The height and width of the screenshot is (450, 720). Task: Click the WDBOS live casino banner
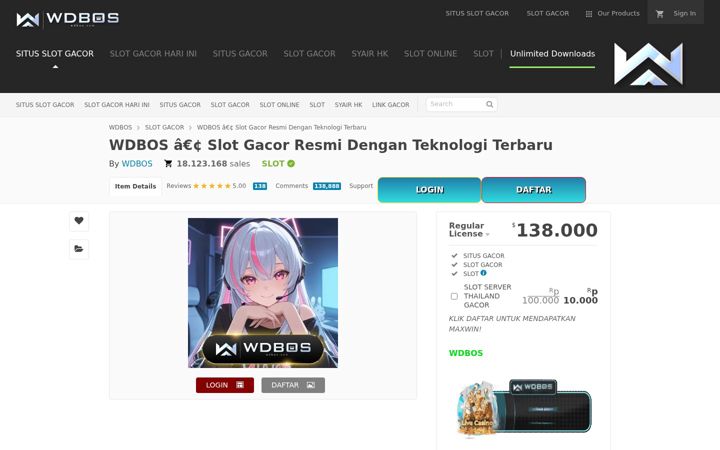point(523,409)
